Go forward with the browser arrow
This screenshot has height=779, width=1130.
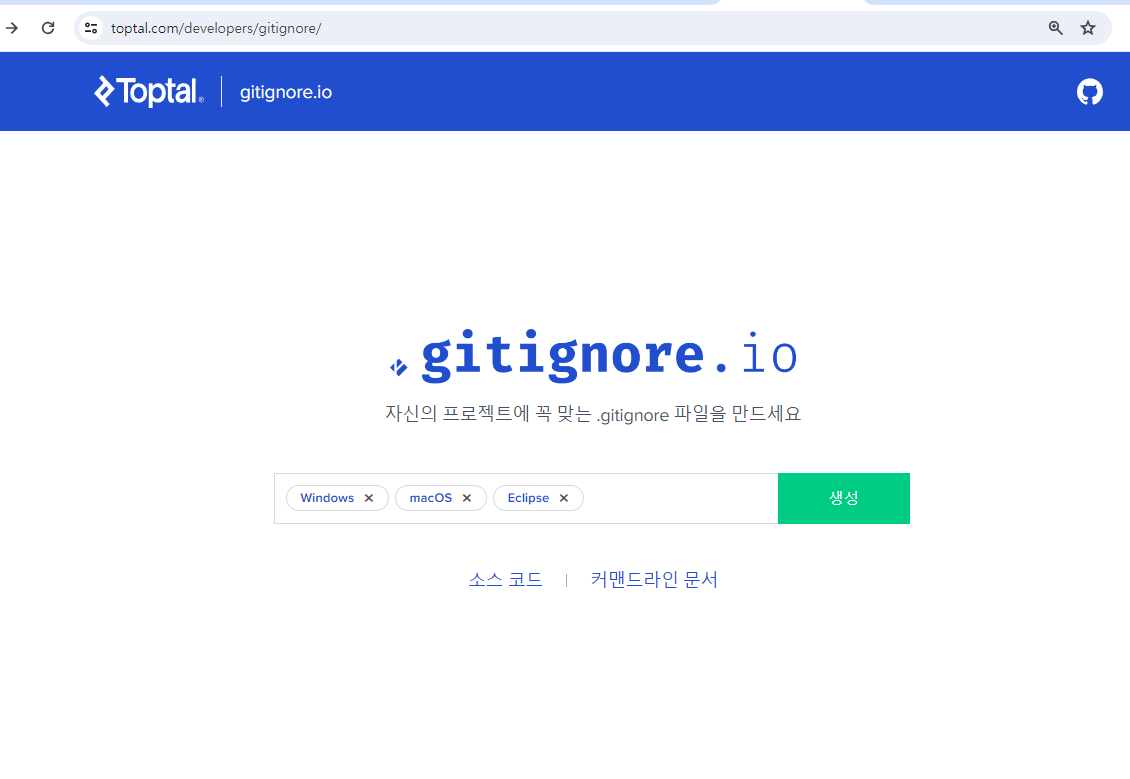click(x=12, y=28)
